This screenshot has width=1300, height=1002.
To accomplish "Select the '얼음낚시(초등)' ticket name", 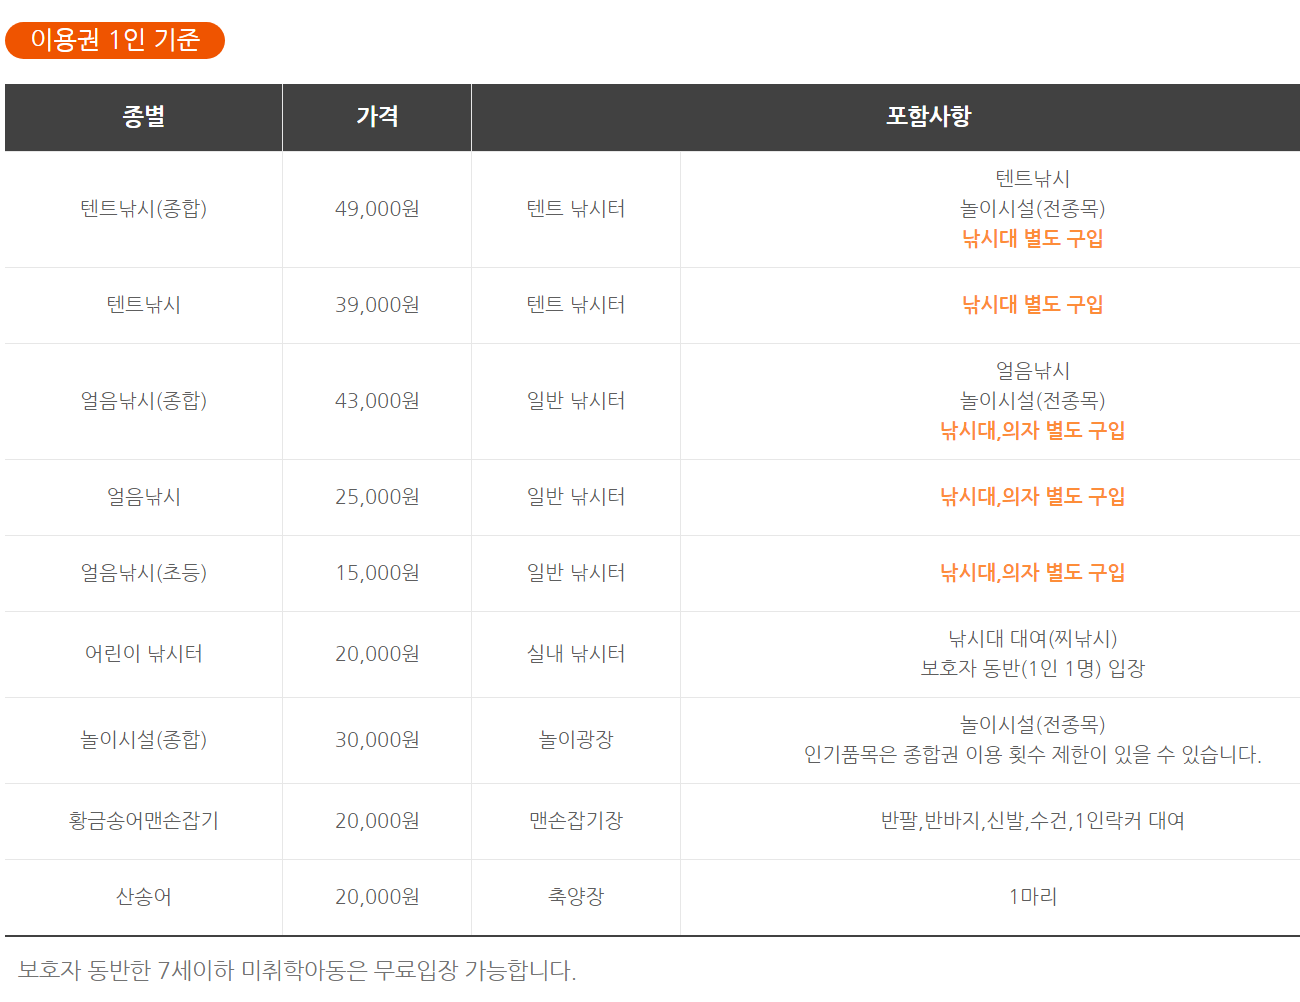I will (x=144, y=573).
